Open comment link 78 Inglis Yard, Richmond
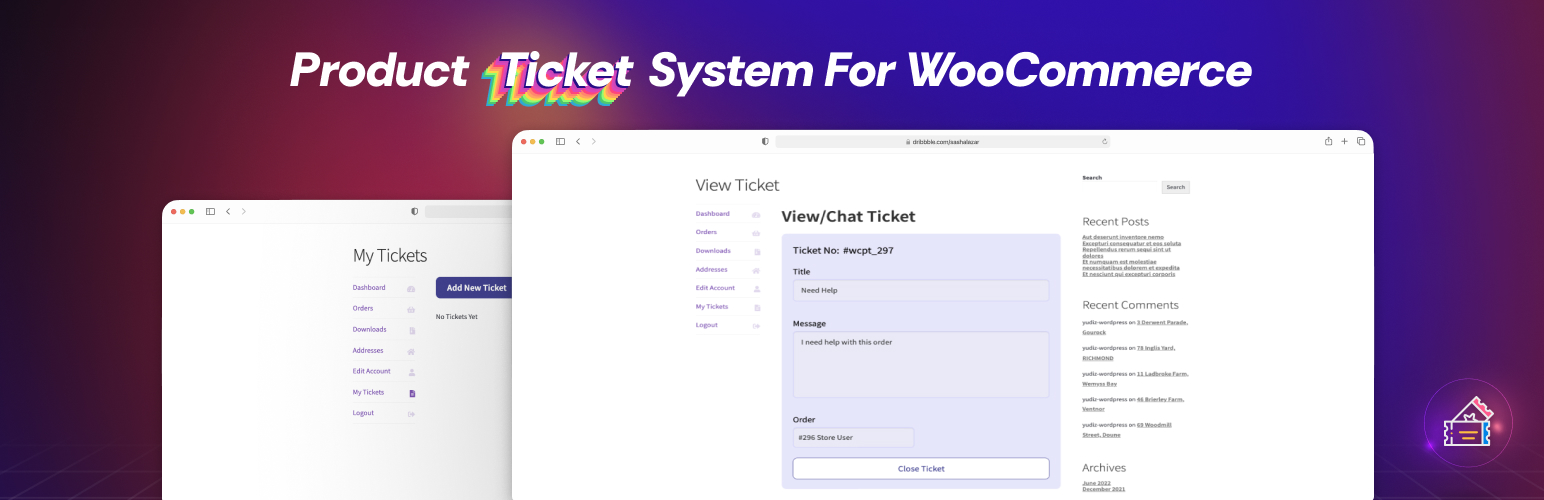The image size is (1544, 500). [1129, 352]
